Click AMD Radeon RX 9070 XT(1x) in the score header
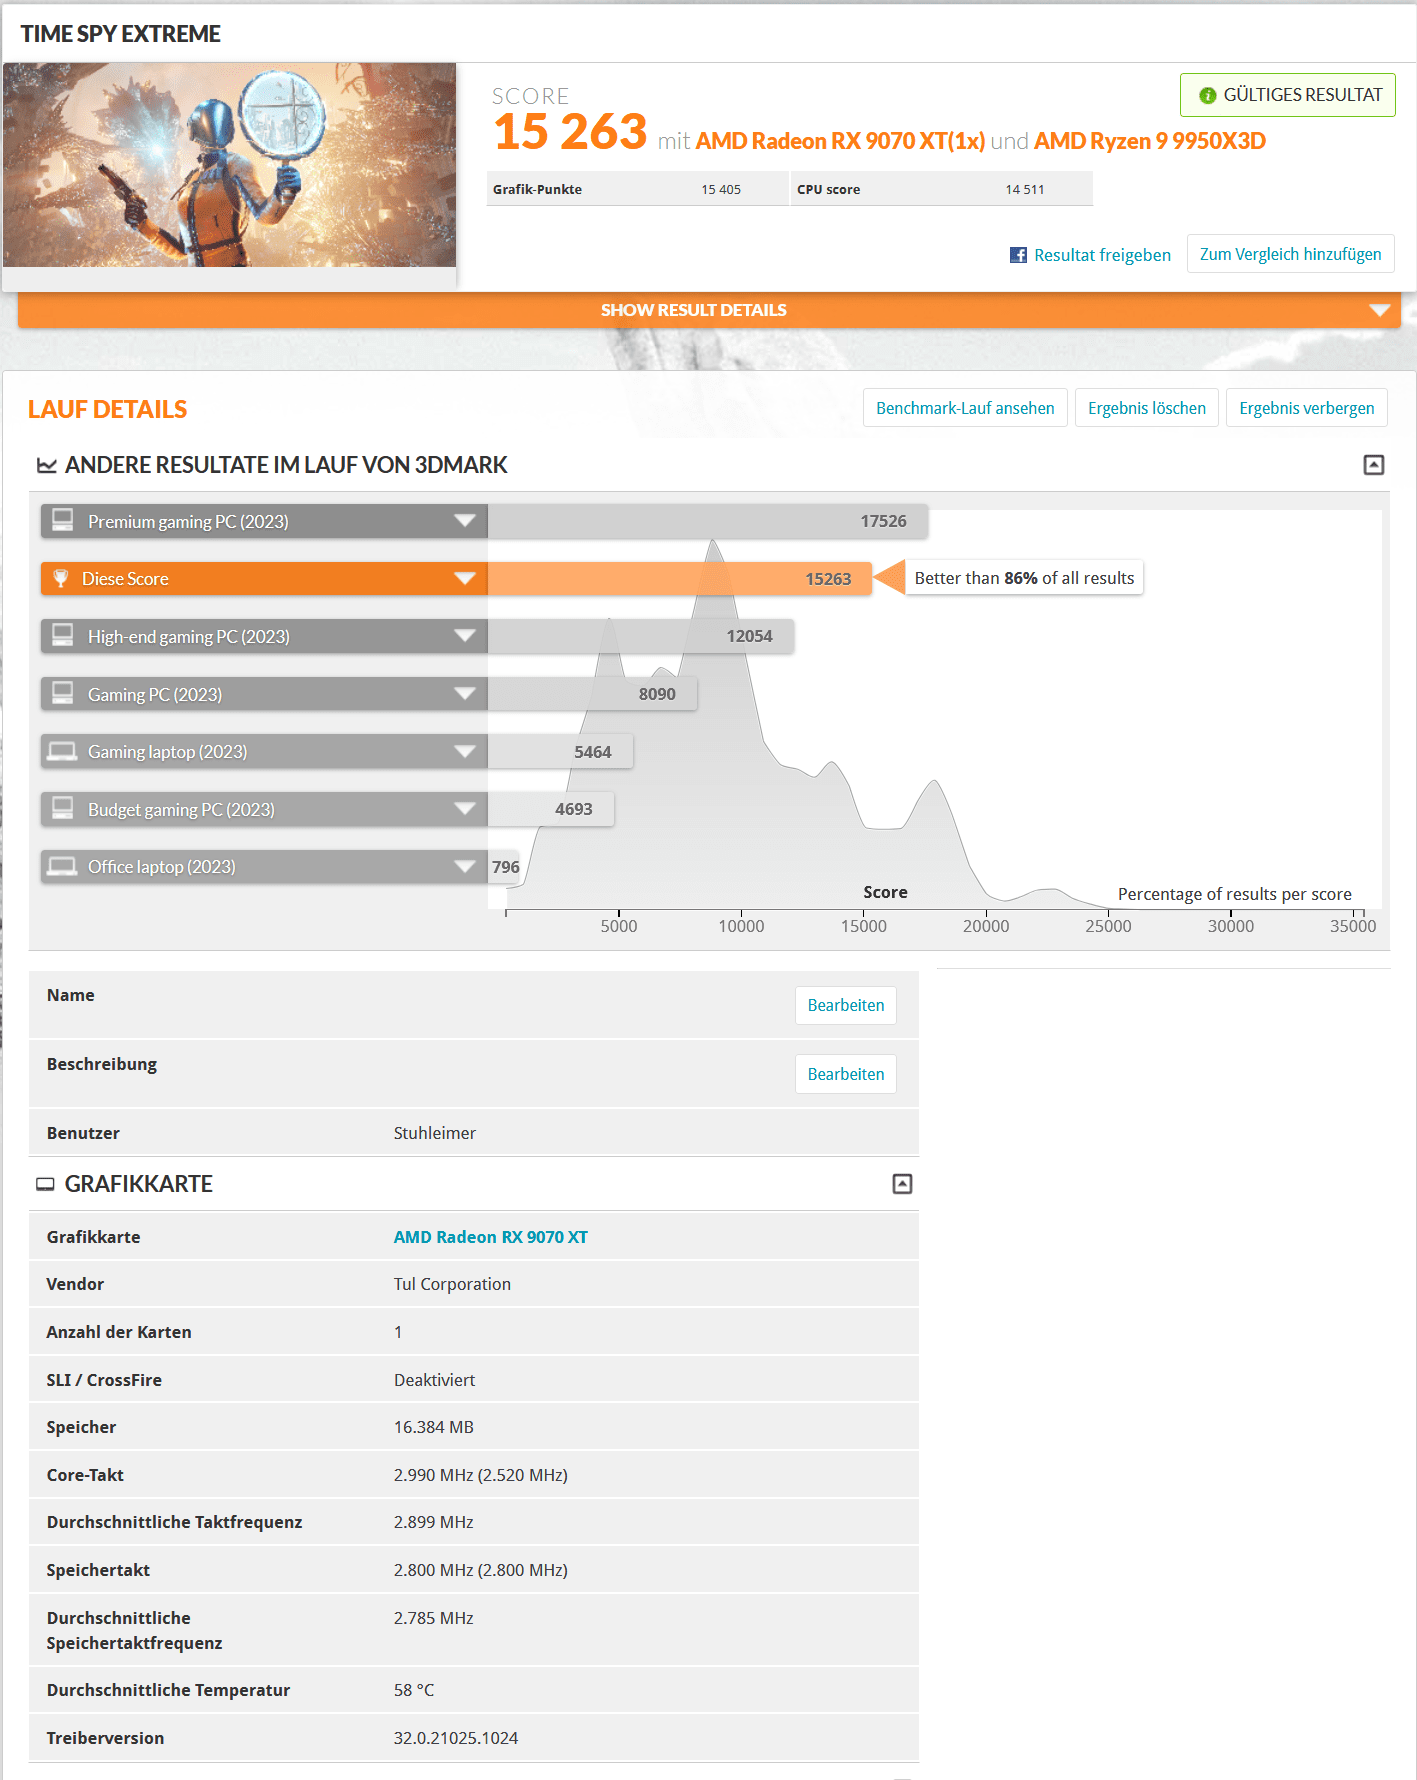Image resolution: width=1417 pixels, height=1780 pixels. 840,141
